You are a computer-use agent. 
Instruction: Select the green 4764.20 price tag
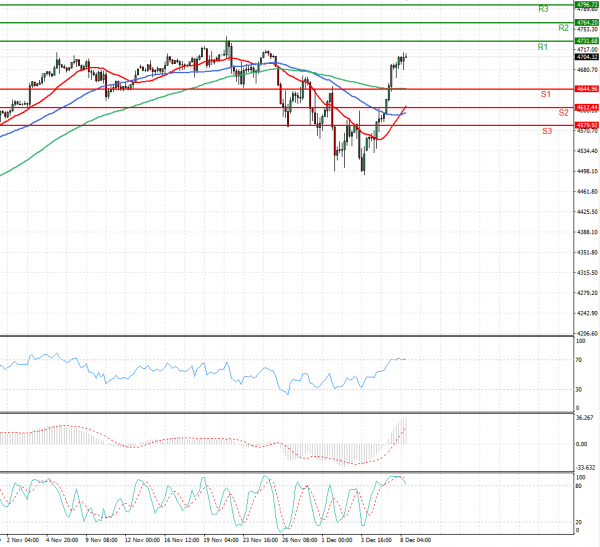tap(587, 23)
